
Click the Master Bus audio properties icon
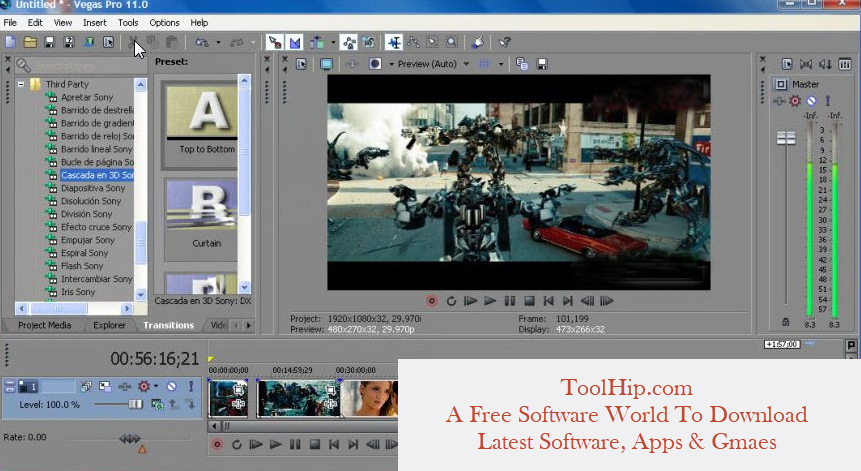787,64
